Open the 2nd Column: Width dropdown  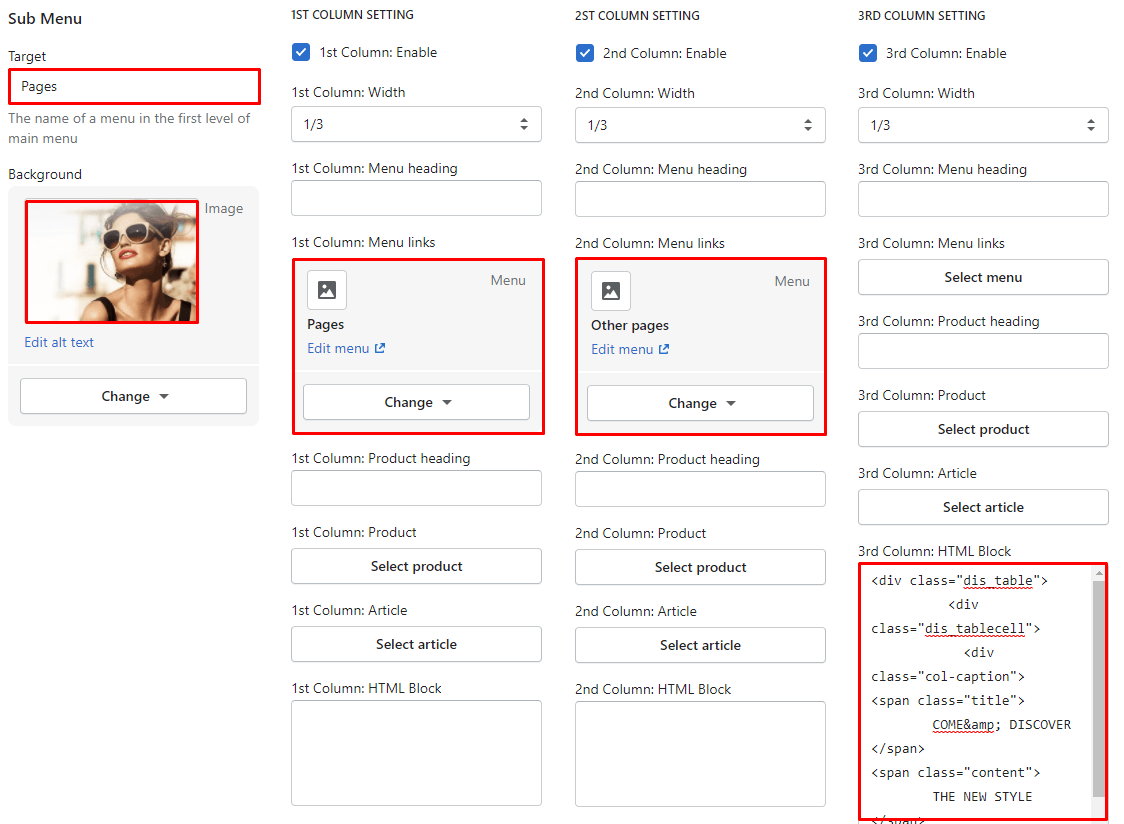pos(700,125)
